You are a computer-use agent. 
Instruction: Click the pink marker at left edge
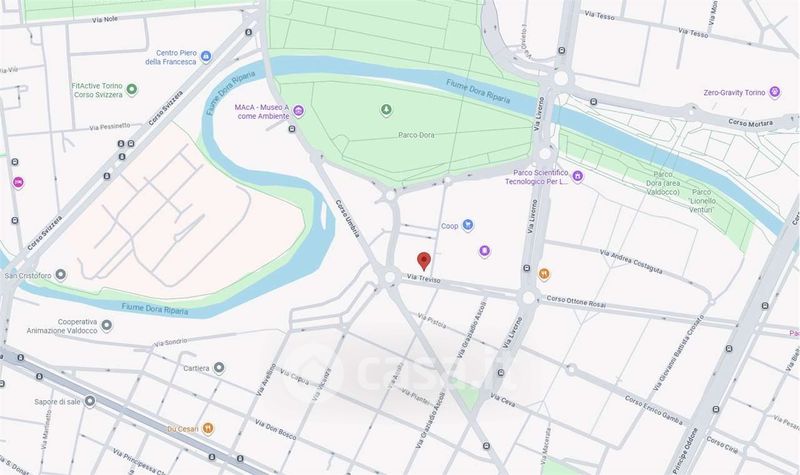click(x=18, y=182)
